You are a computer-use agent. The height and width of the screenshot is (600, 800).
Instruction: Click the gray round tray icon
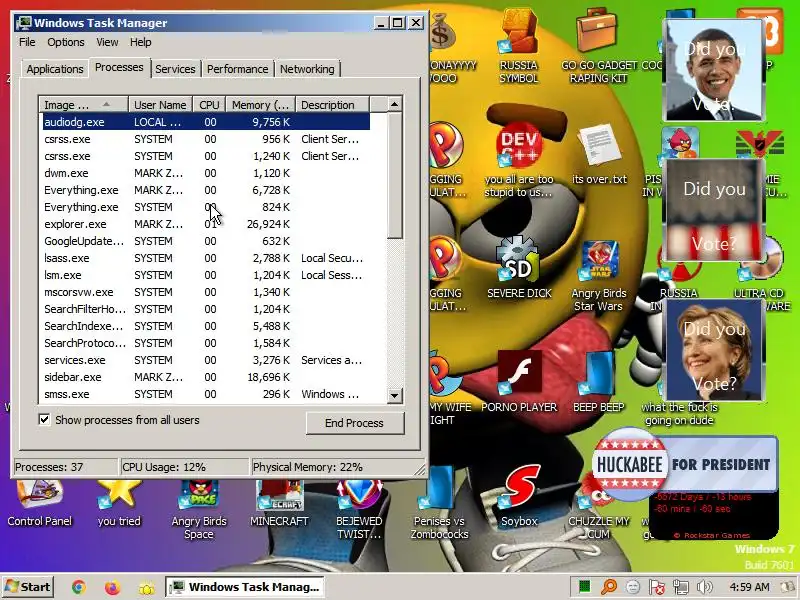633,587
